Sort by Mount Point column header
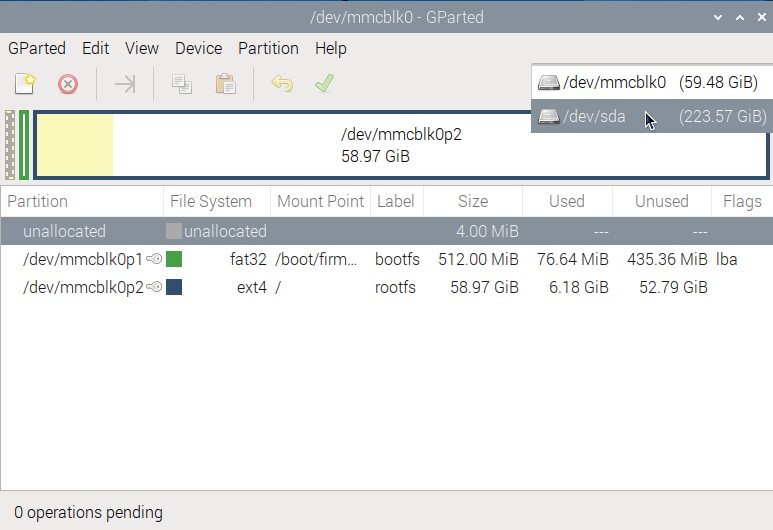This screenshot has height=530, width=773. pos(320,201)
